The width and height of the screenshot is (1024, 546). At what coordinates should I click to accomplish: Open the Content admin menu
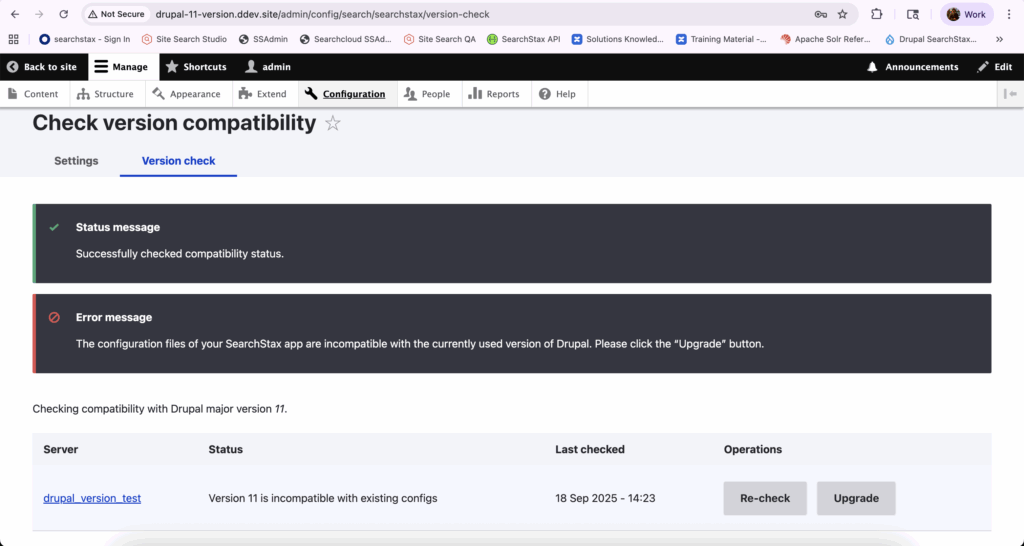[33, 94]
